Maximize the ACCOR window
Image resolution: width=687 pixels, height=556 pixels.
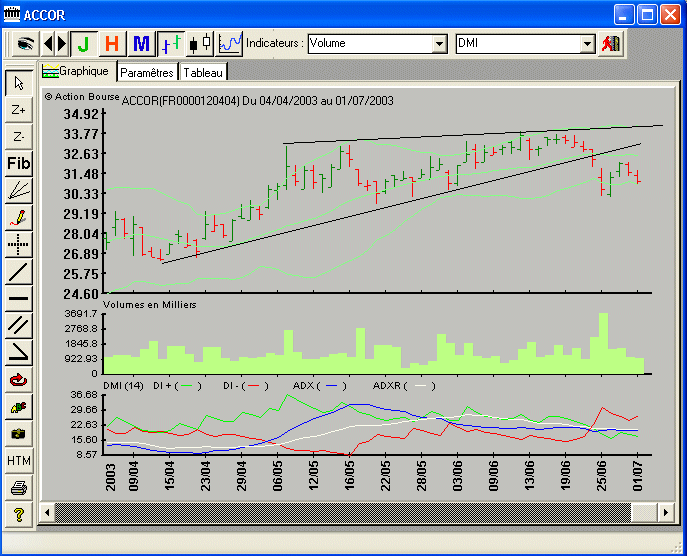[647, 15]
